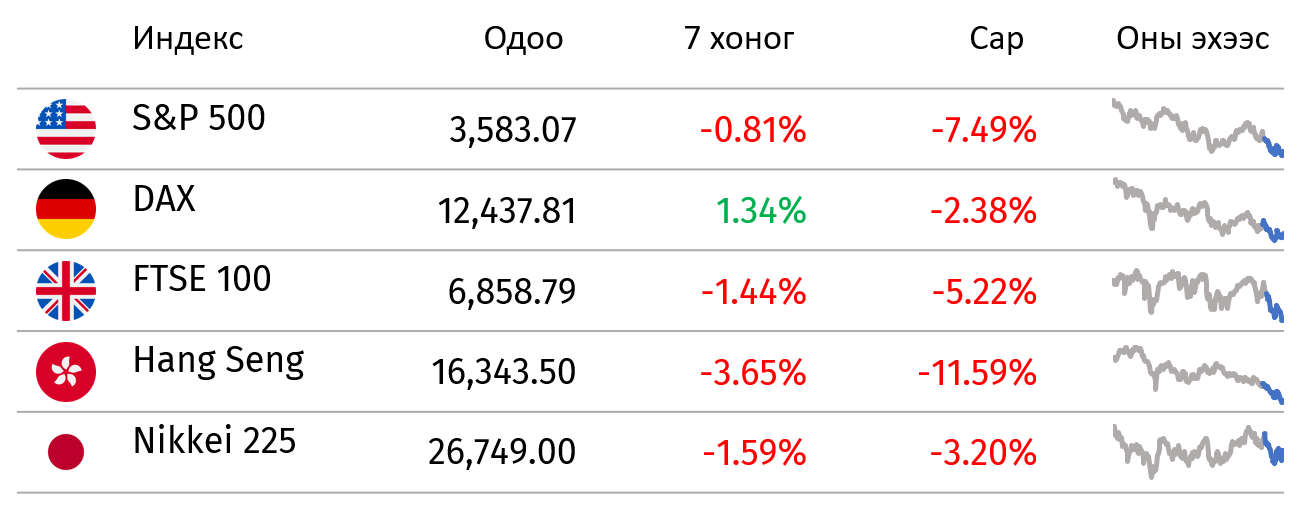The height and width of the screenshot is (519, 1311).
Task: Open the DAX index link
Action: [164, 199]
